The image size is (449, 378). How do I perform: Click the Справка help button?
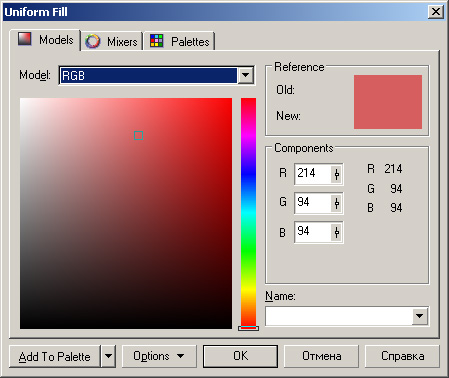[402, 356]
